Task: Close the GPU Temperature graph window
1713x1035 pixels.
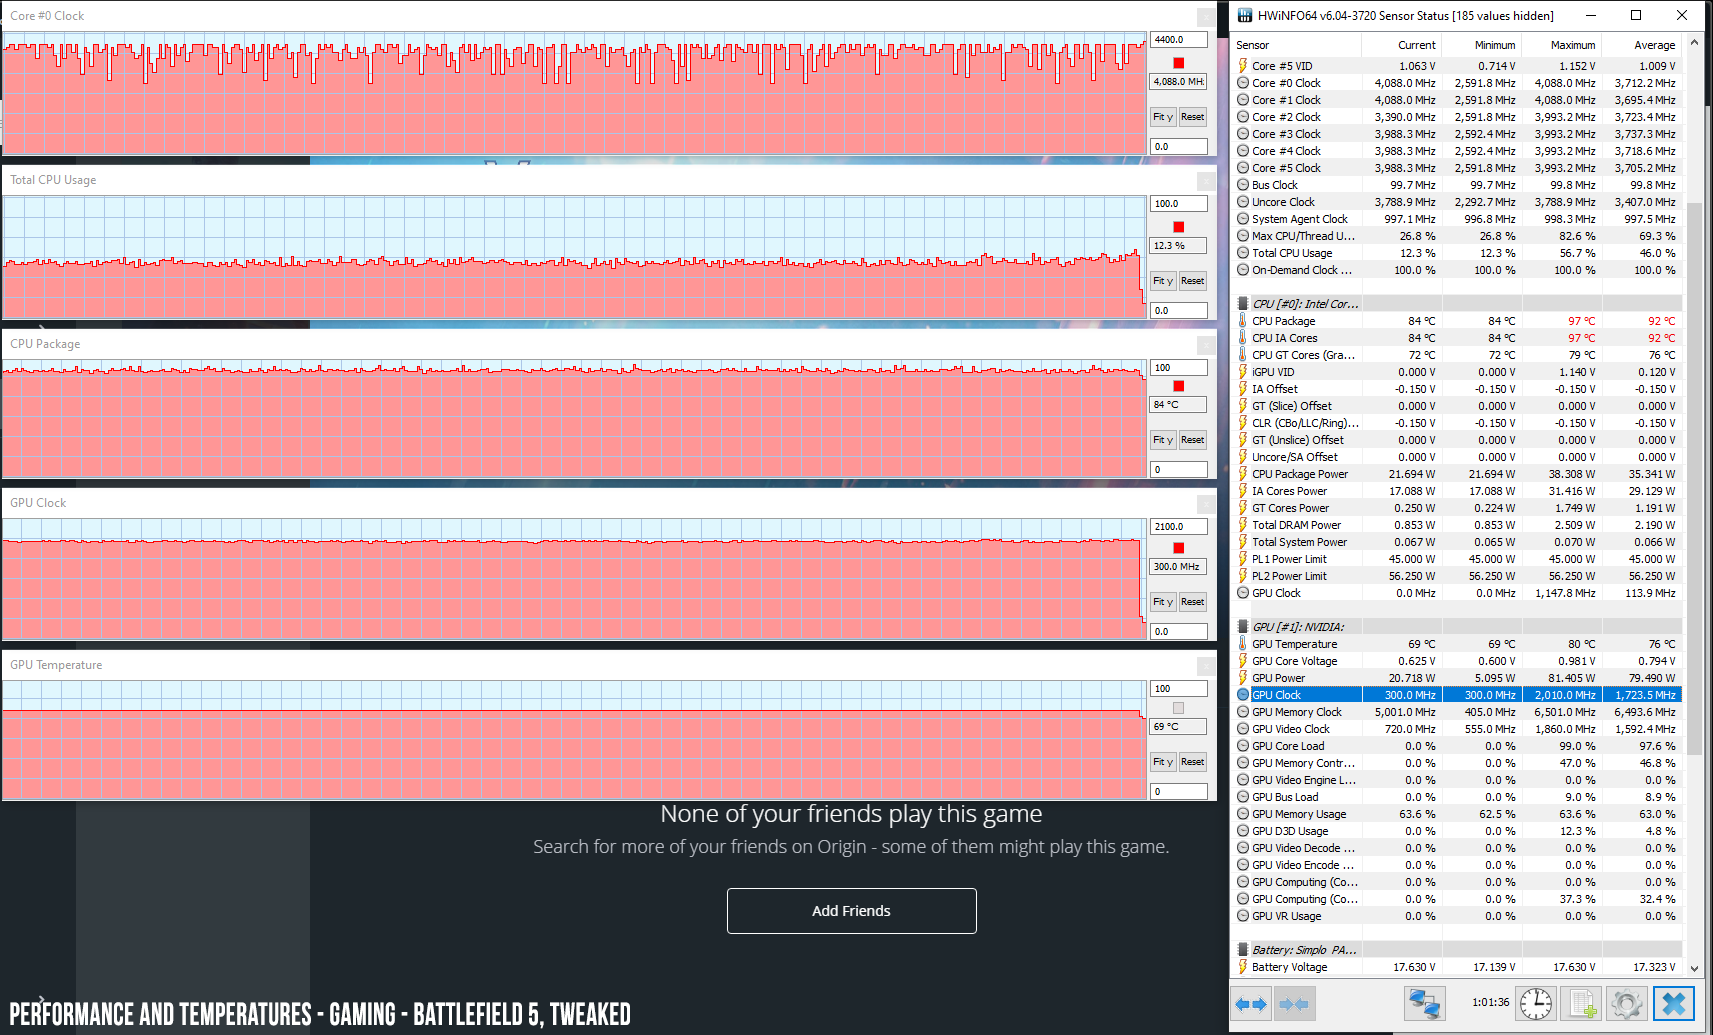Action: [x=1206, y=666]
